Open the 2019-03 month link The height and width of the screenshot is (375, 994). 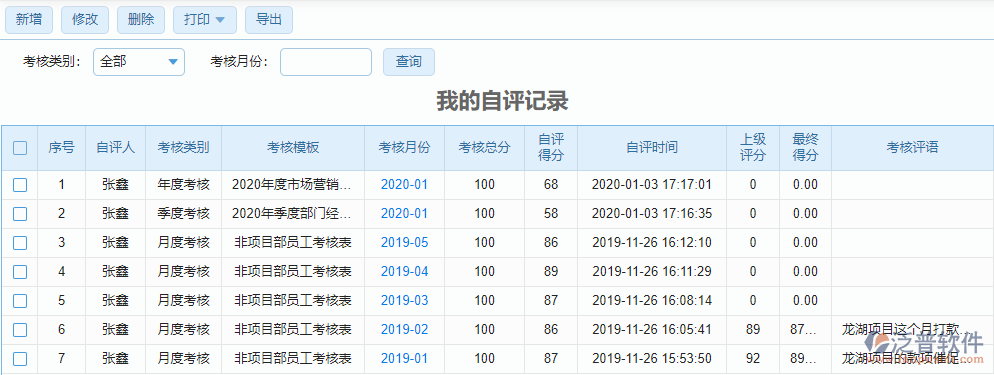point(404,301)
